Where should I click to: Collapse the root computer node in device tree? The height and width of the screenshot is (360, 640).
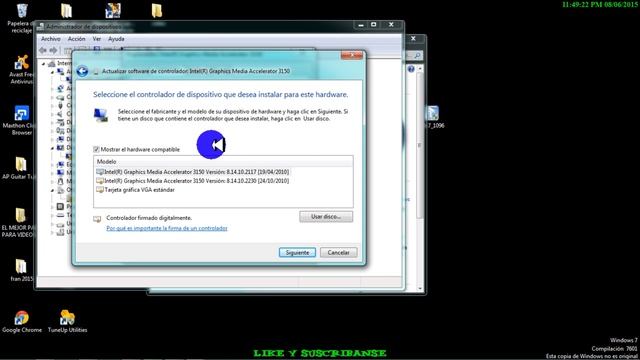44,64
